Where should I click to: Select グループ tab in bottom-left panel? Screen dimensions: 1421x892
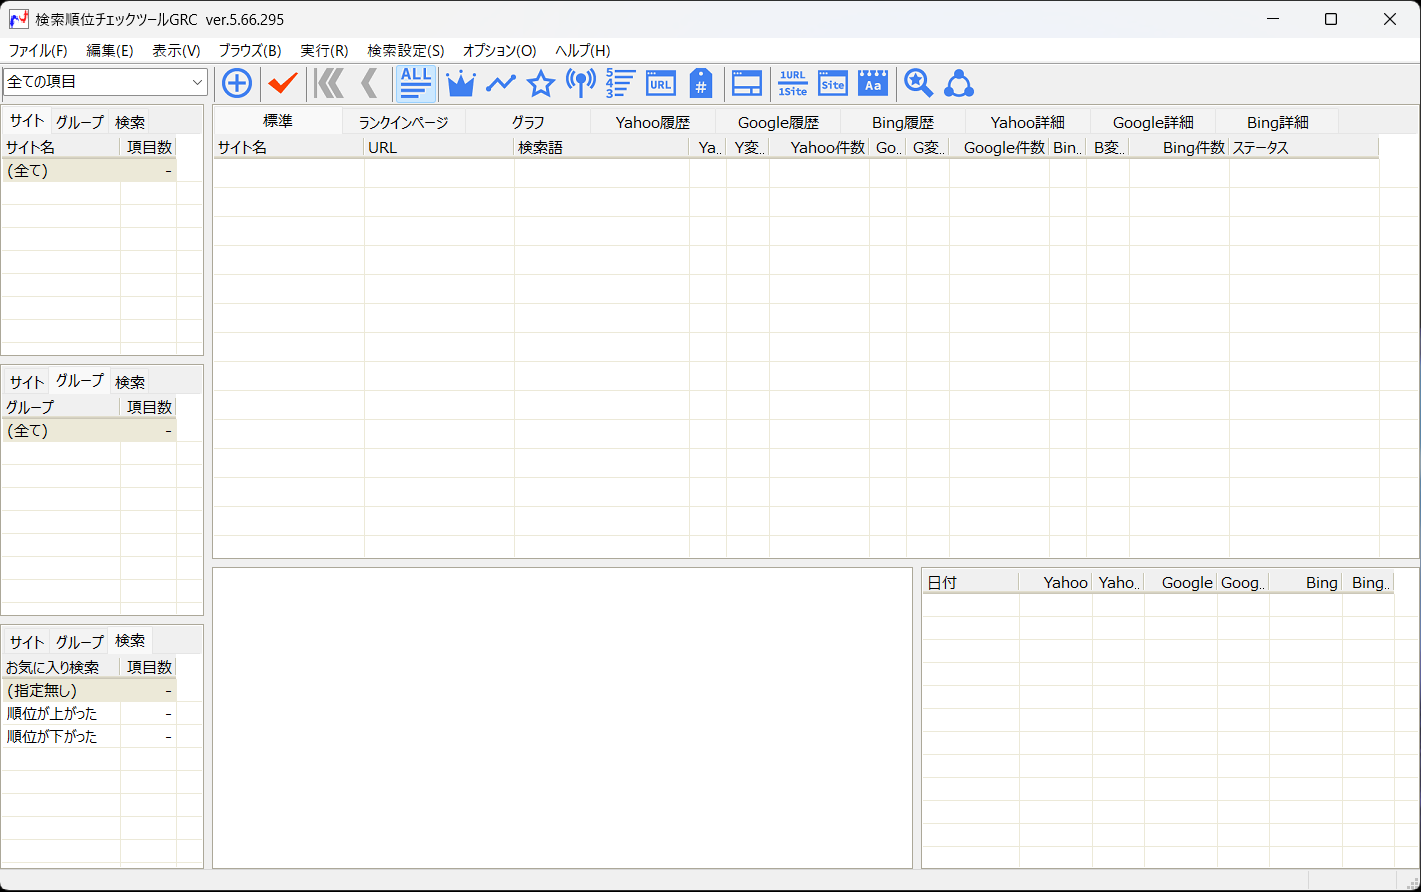(80, 642)
